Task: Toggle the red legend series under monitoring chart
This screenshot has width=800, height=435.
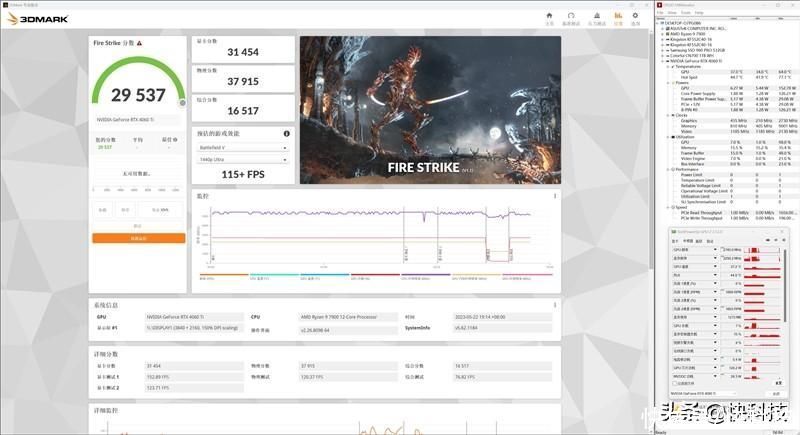Action: [375, 276]
